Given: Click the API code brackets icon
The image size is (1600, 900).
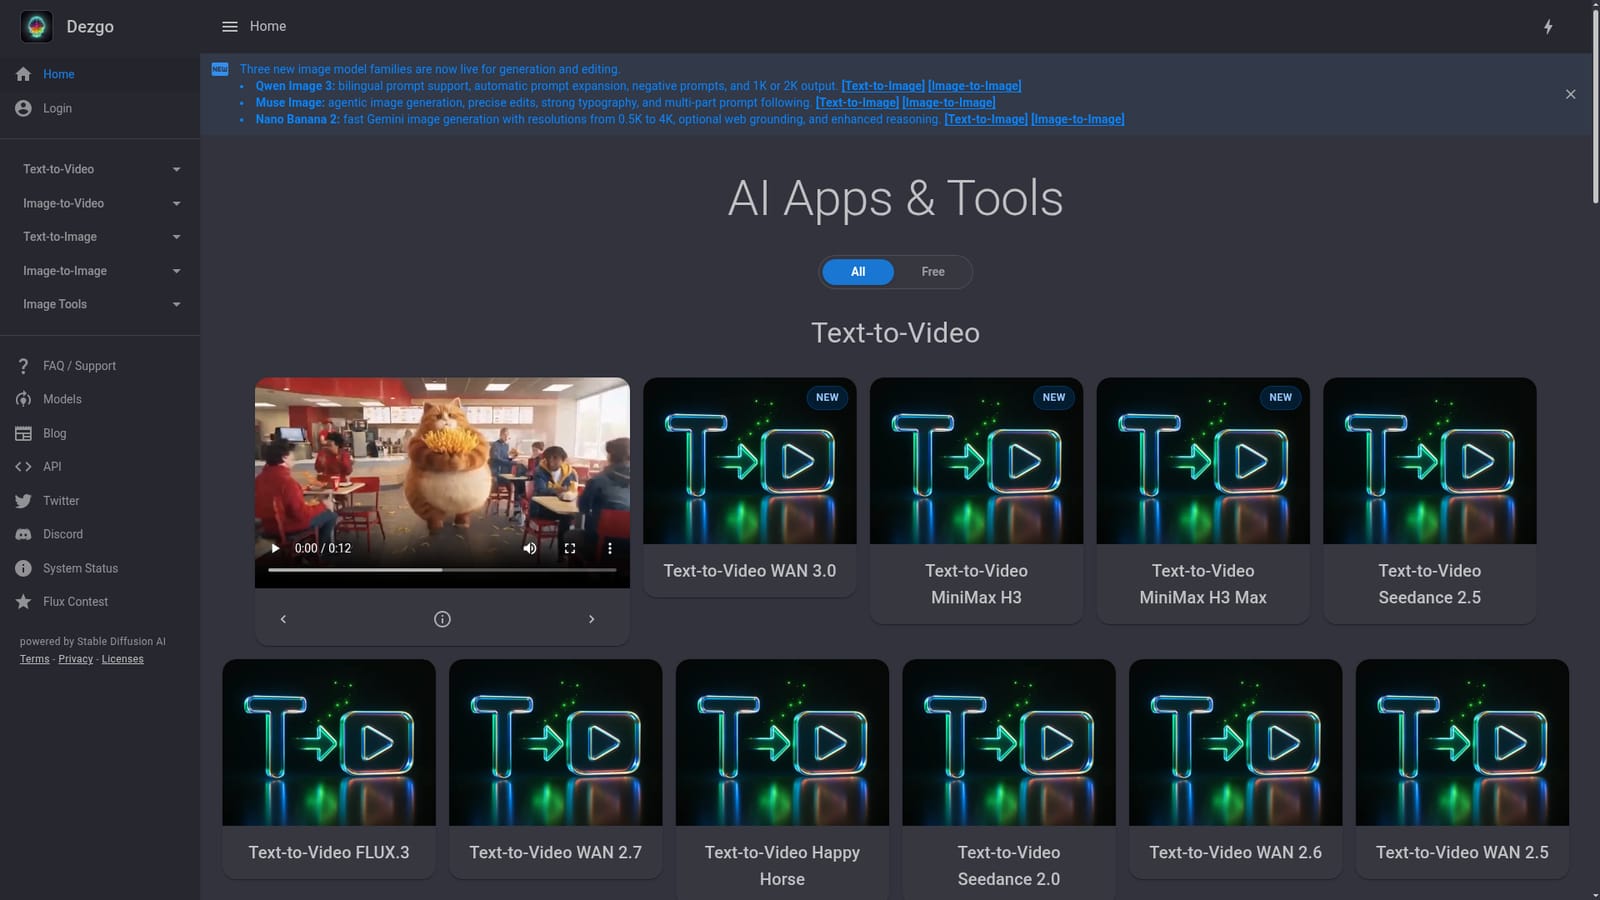Looking at the screenshot, I should point(24,467).
